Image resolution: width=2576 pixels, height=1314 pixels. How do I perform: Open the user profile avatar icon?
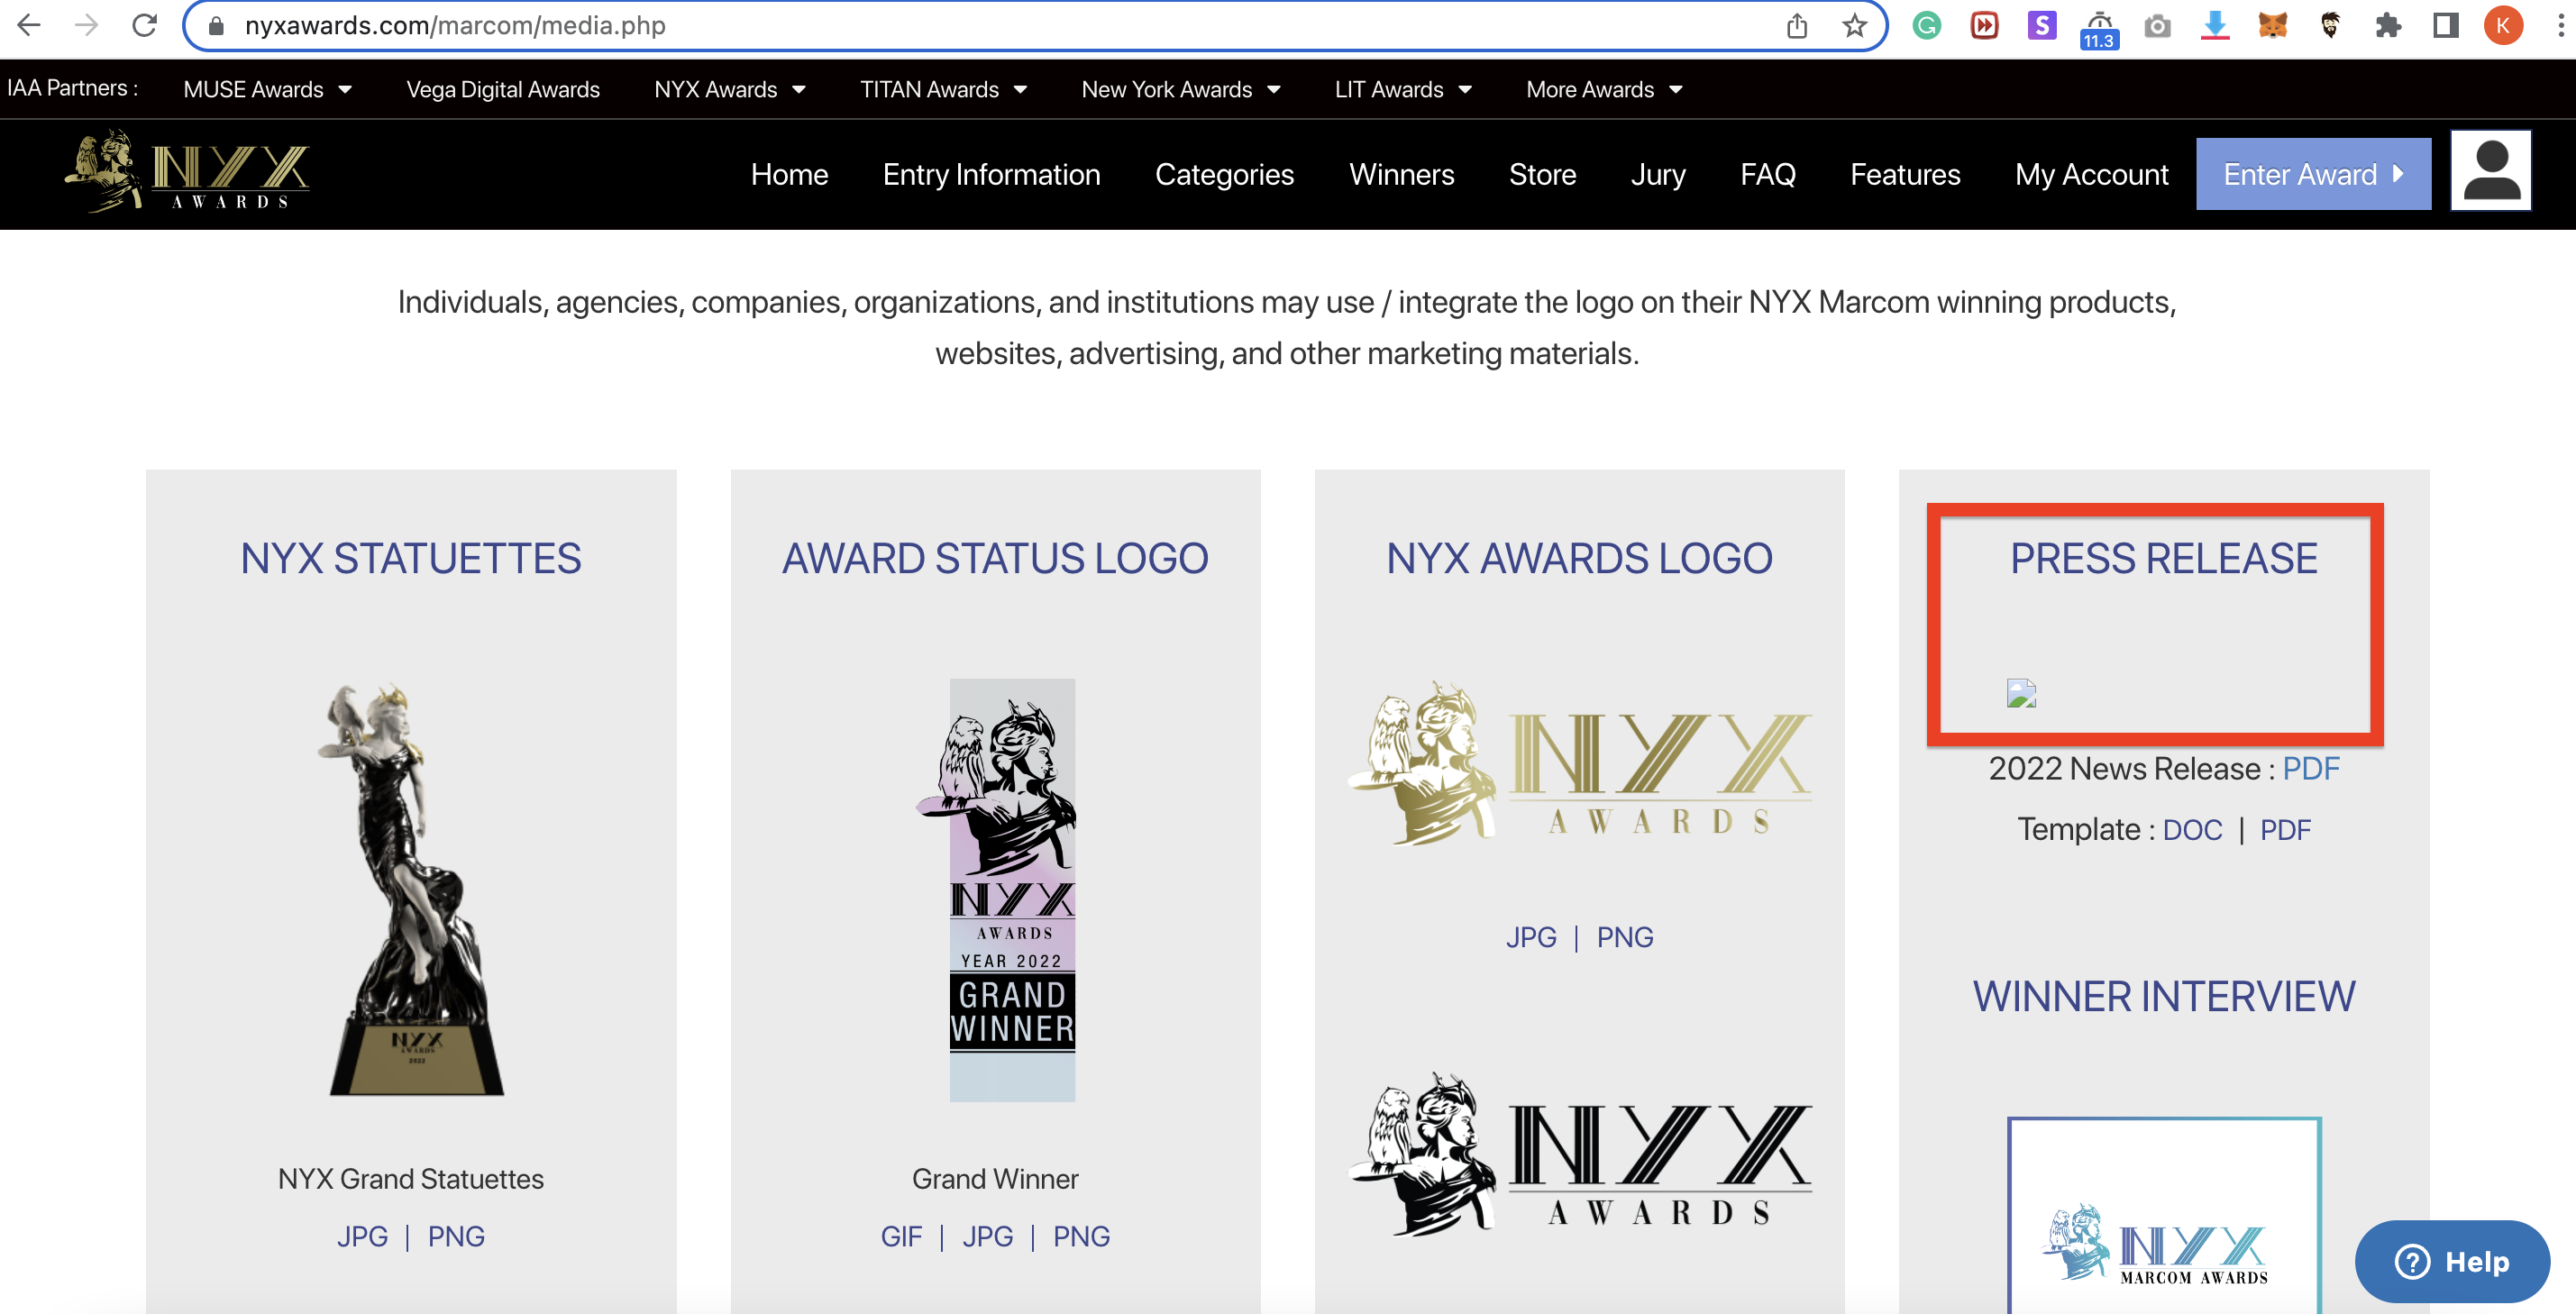tap(2490, 171)
